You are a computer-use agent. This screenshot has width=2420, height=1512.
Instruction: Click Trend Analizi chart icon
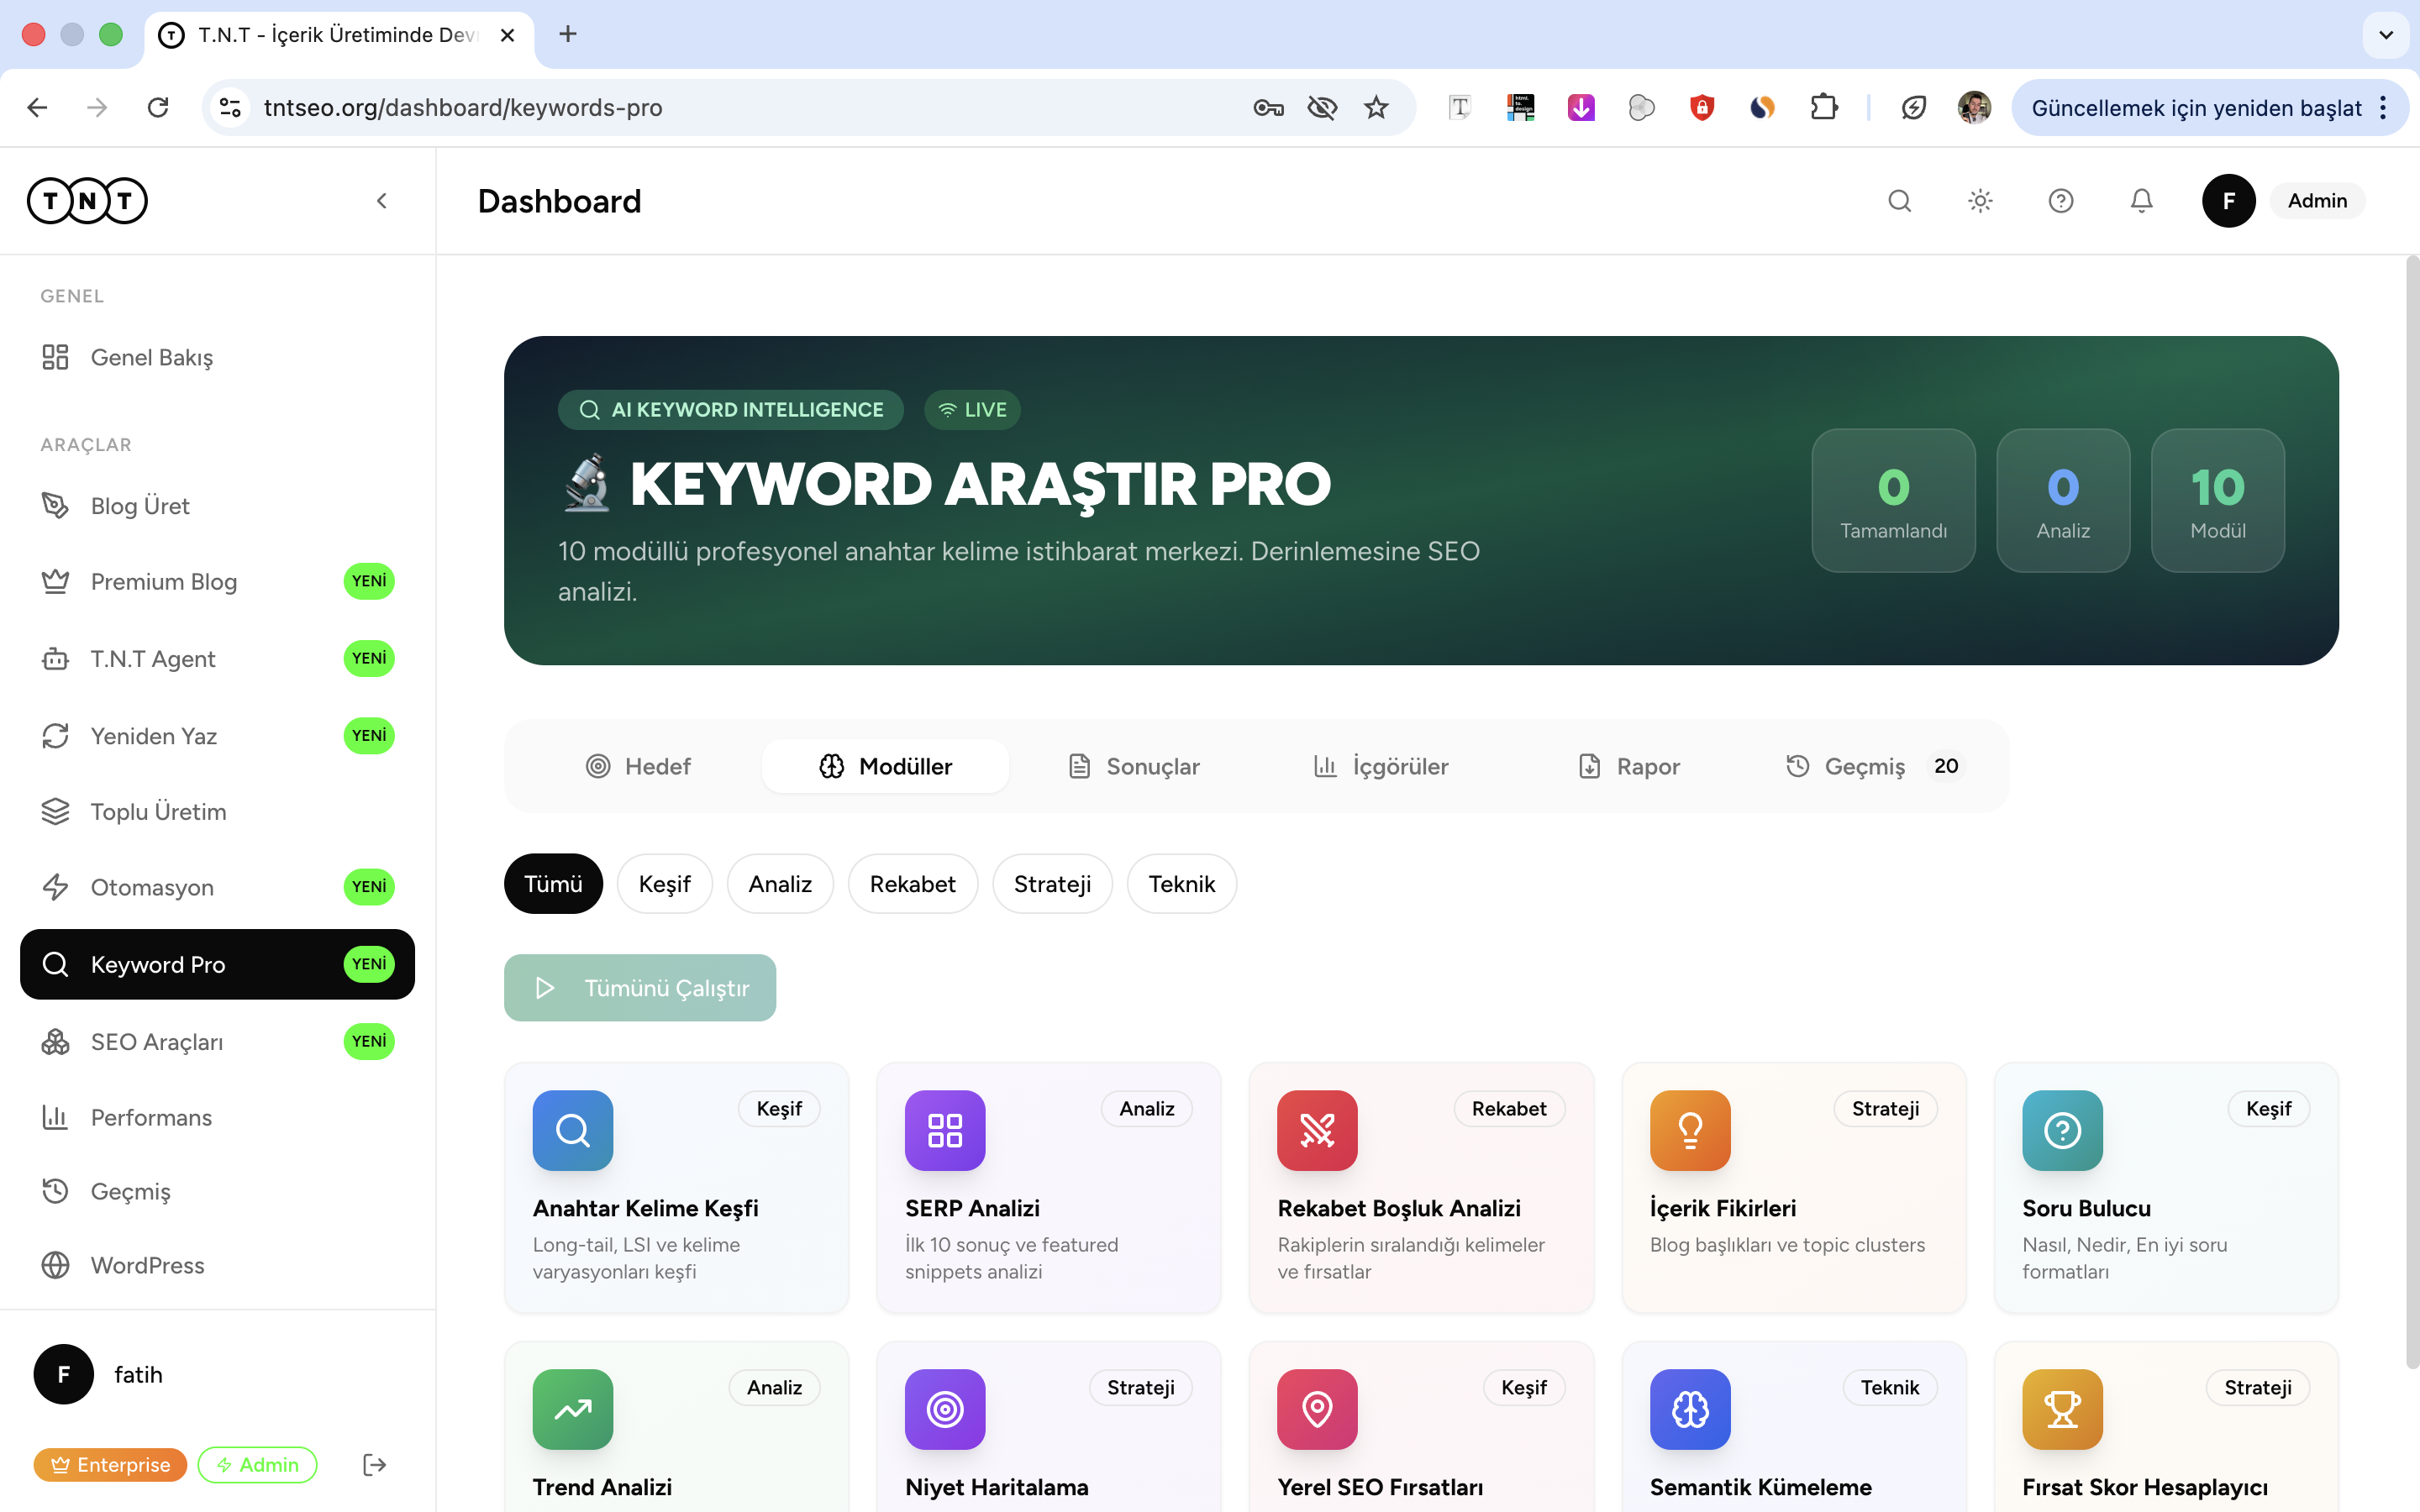[573, 1409]
